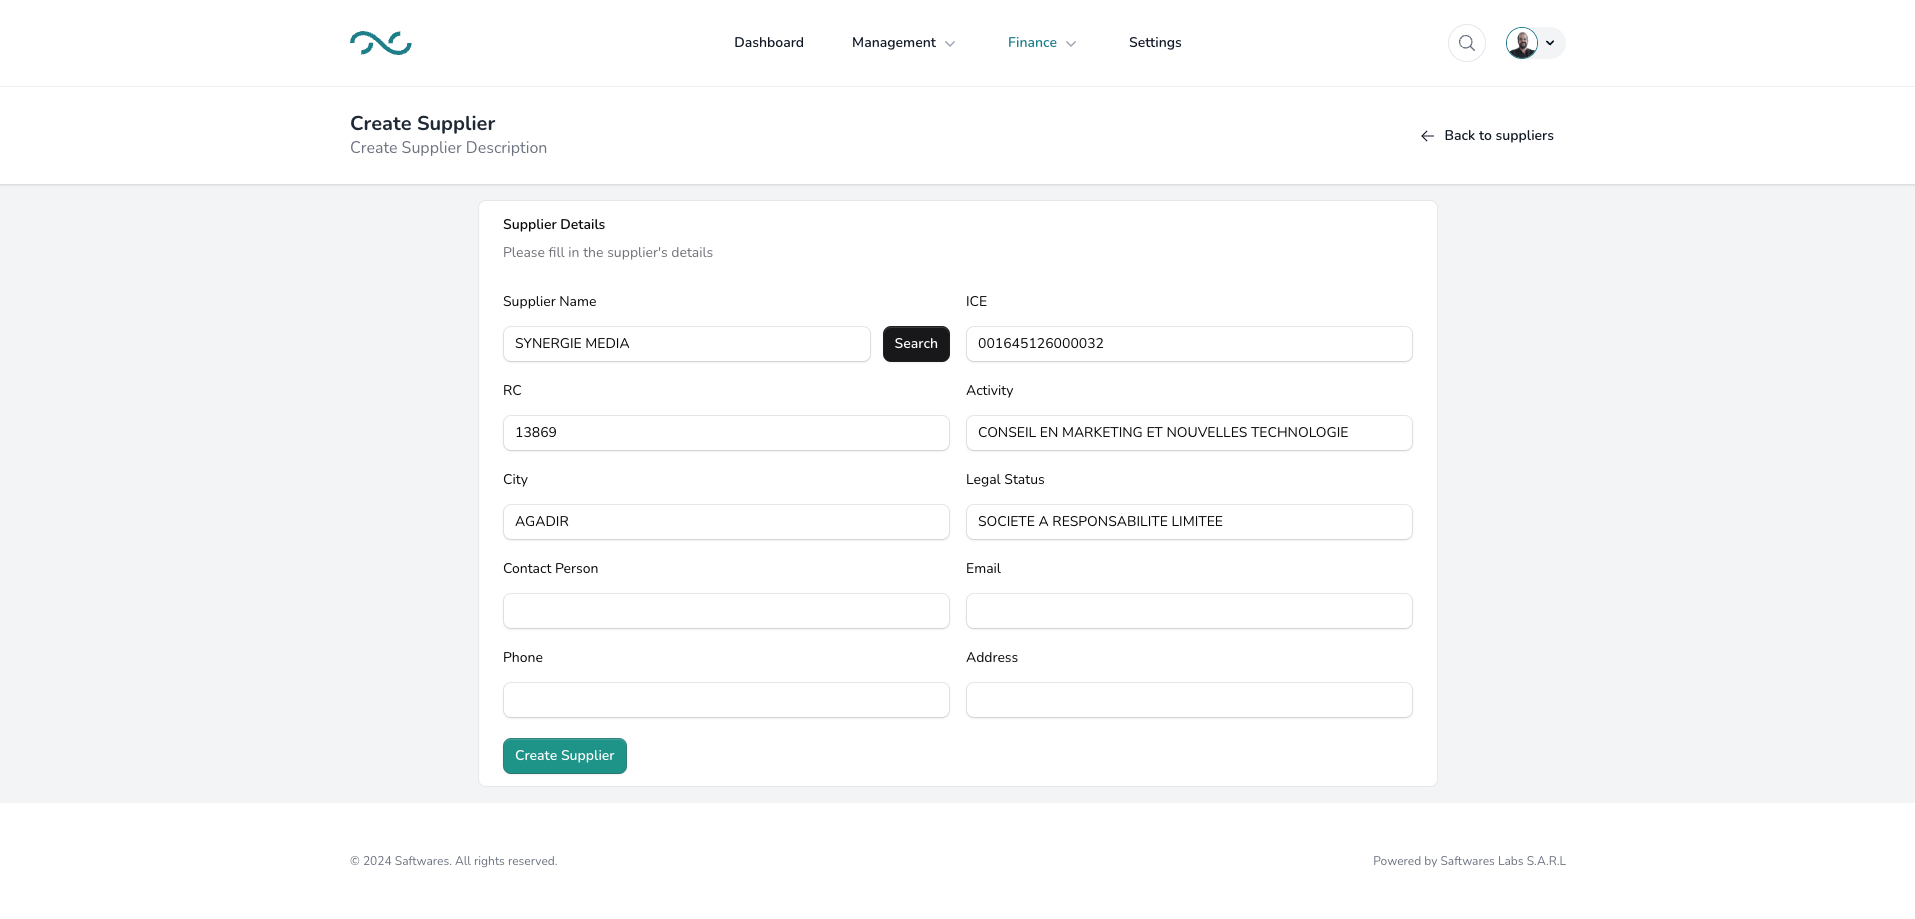Go to the Dashboard page

pyautogui.click(x=768, y=43)
